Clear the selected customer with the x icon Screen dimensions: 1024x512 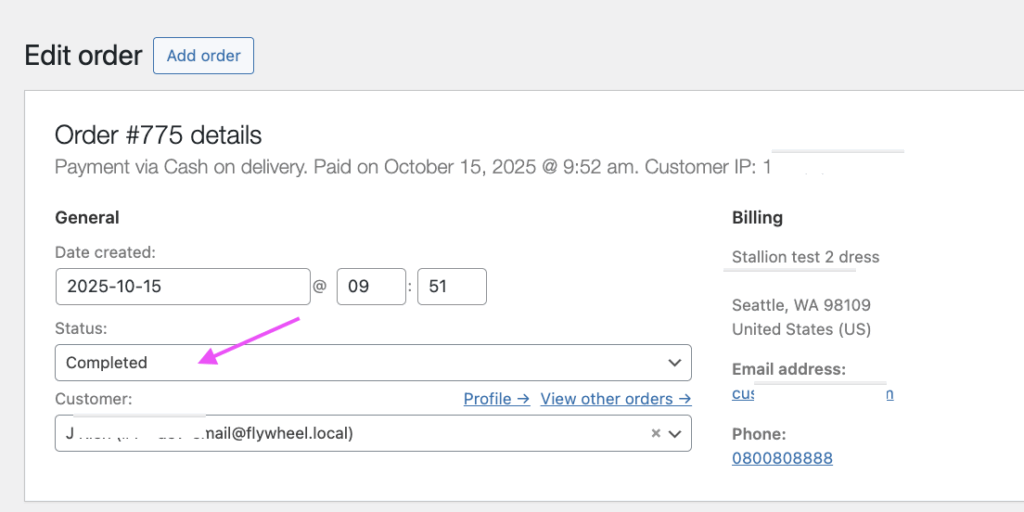coord(656,434)
